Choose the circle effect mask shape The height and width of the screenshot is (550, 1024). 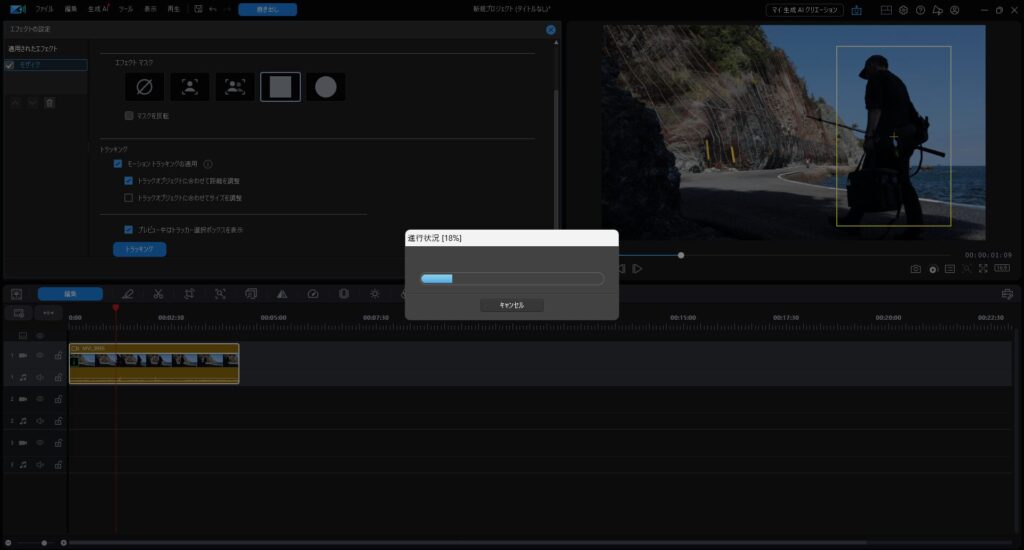tap(326, 87)
